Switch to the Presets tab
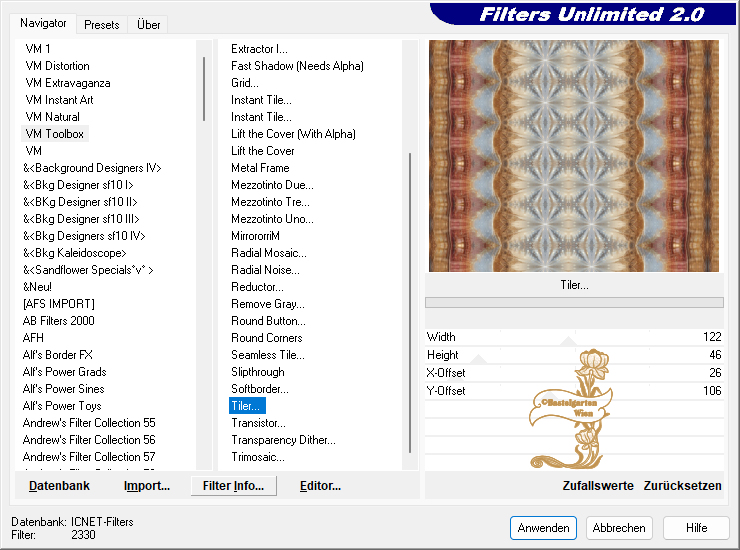 pos(102,24)
